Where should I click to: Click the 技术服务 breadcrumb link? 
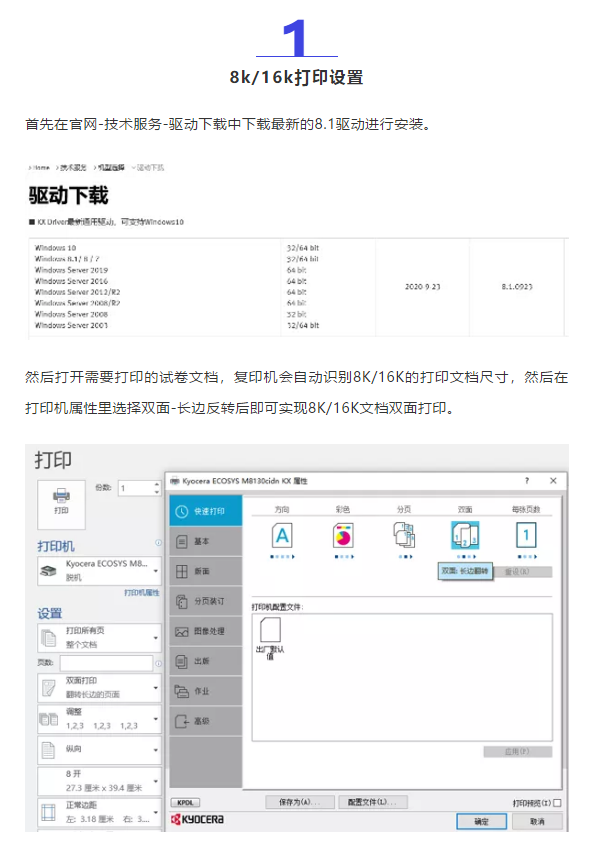click(73, 167)
